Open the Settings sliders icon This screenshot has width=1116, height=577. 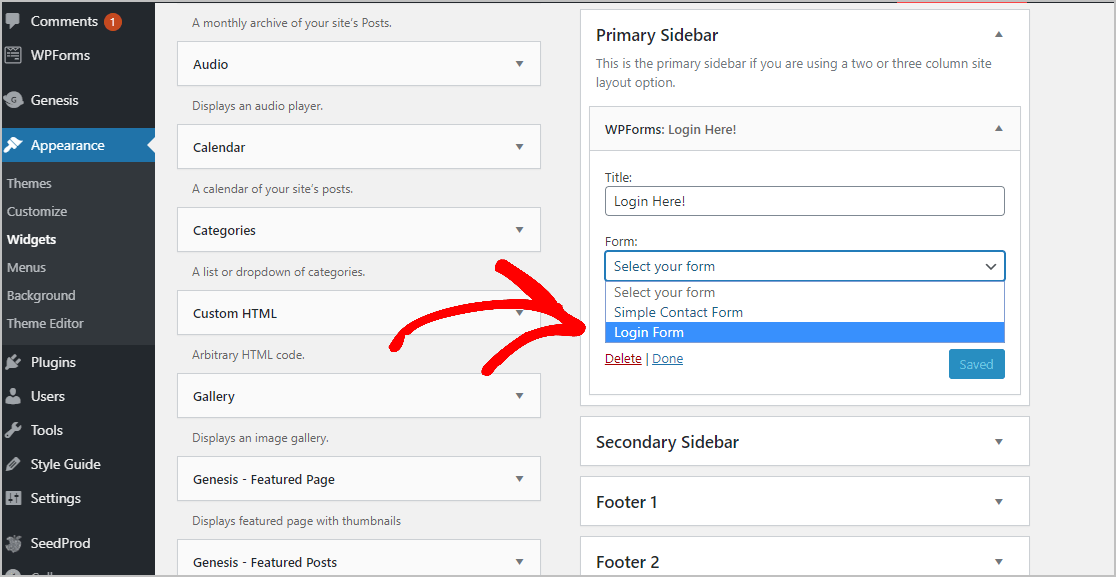[13, 499]
